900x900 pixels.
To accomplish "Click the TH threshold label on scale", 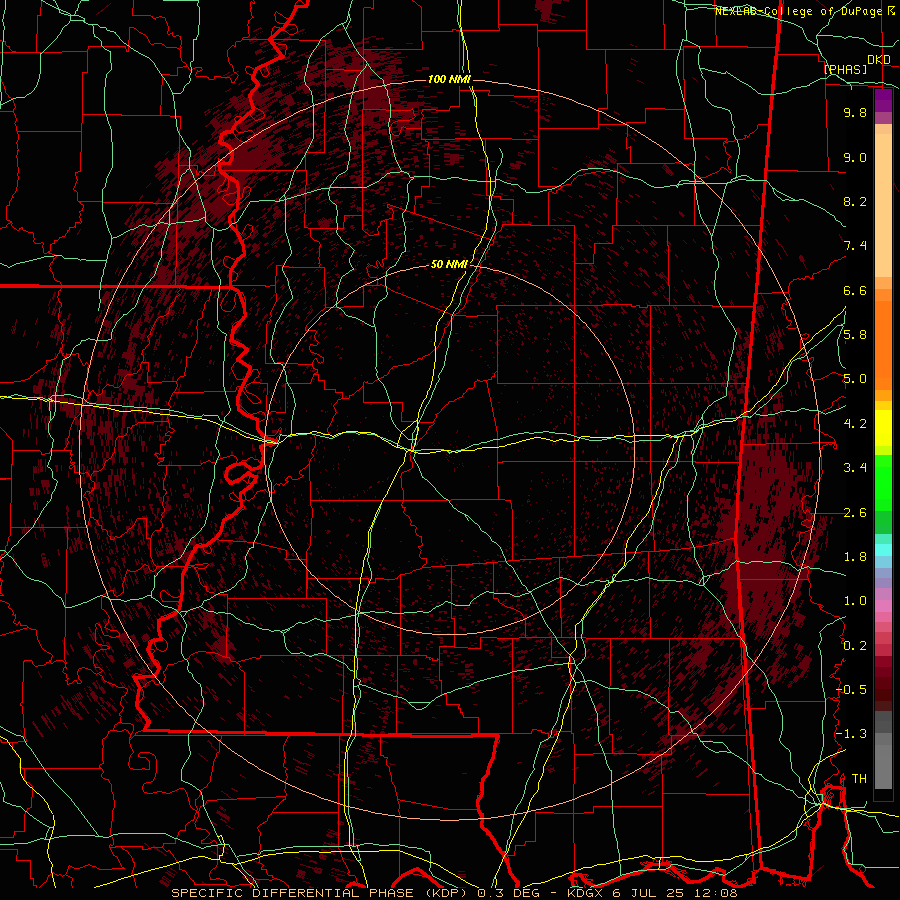I will pos(859,779).
